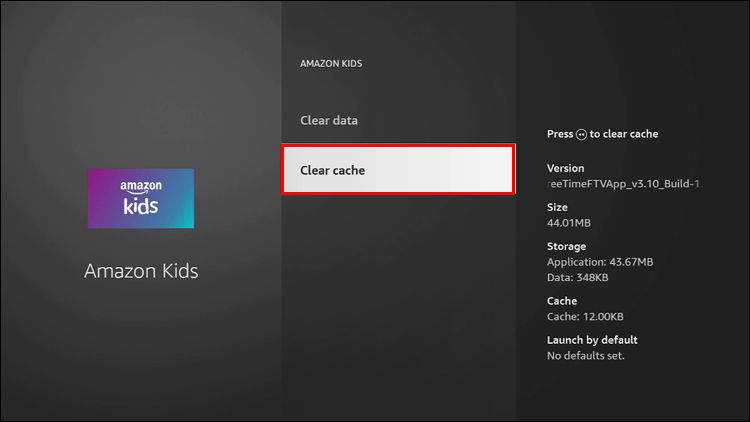Screen dimensions: 750x422
Task: Click the FreeTimeFTVApp version string
Action: [x=625, y=184]
